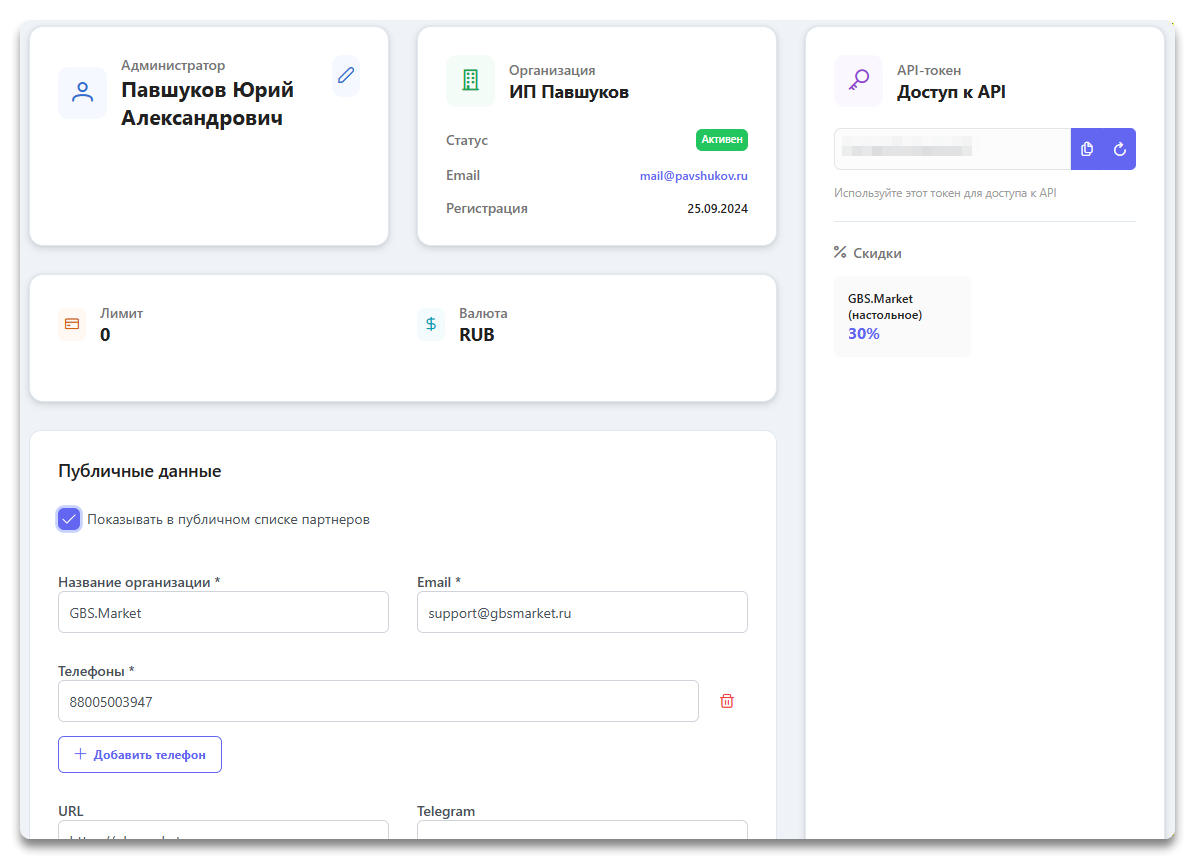1195x867 pixels.
Task: Select the GBS.Market 30% discount card
Action: [x=902, y=317]
